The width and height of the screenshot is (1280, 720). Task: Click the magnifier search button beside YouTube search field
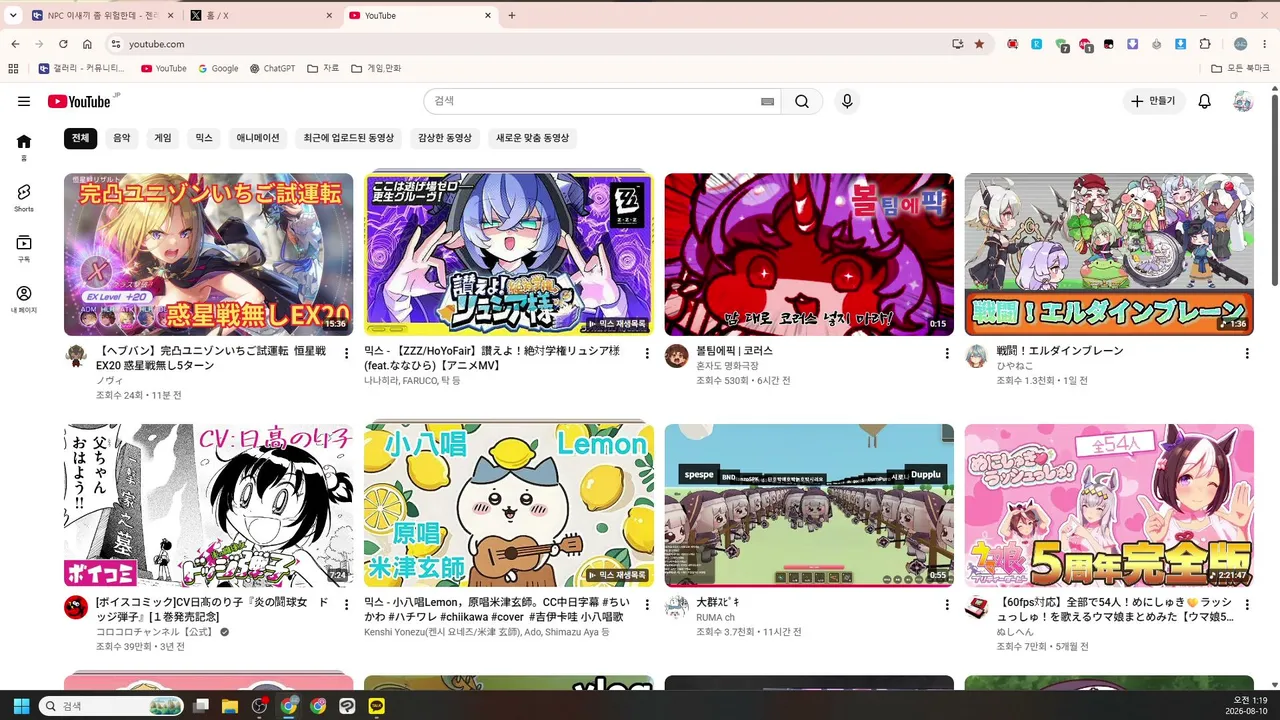point(802,101)
